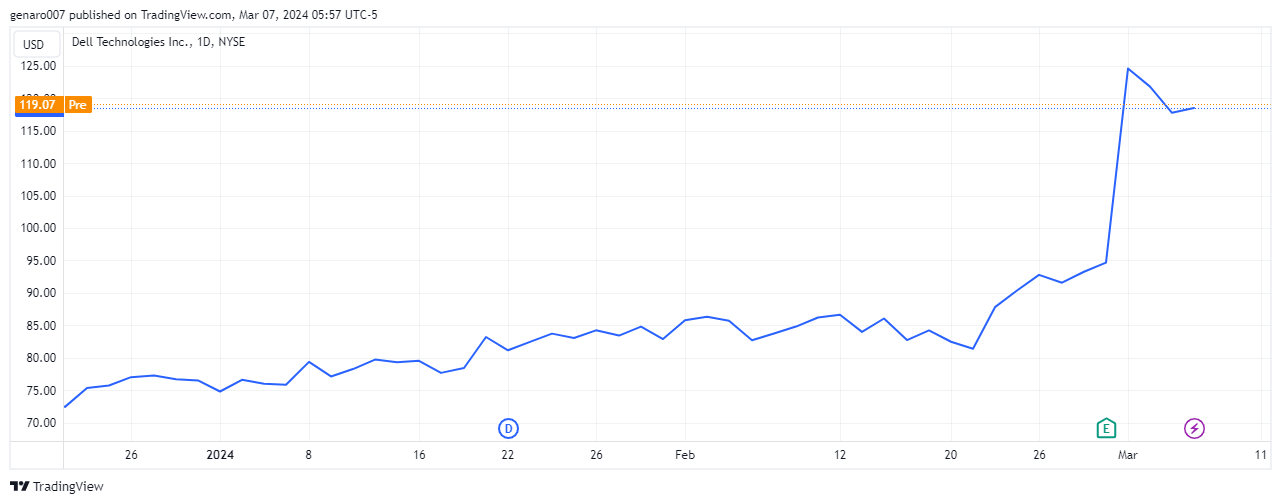
Task: Click the 119.07 price label
Action: pyautogui.click(x=37, y=104)
